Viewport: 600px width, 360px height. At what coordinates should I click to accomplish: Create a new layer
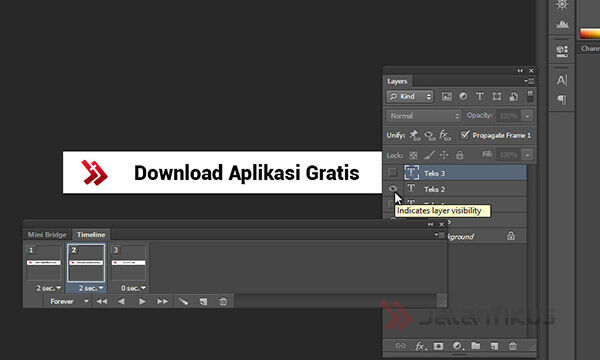coord(494,346)
